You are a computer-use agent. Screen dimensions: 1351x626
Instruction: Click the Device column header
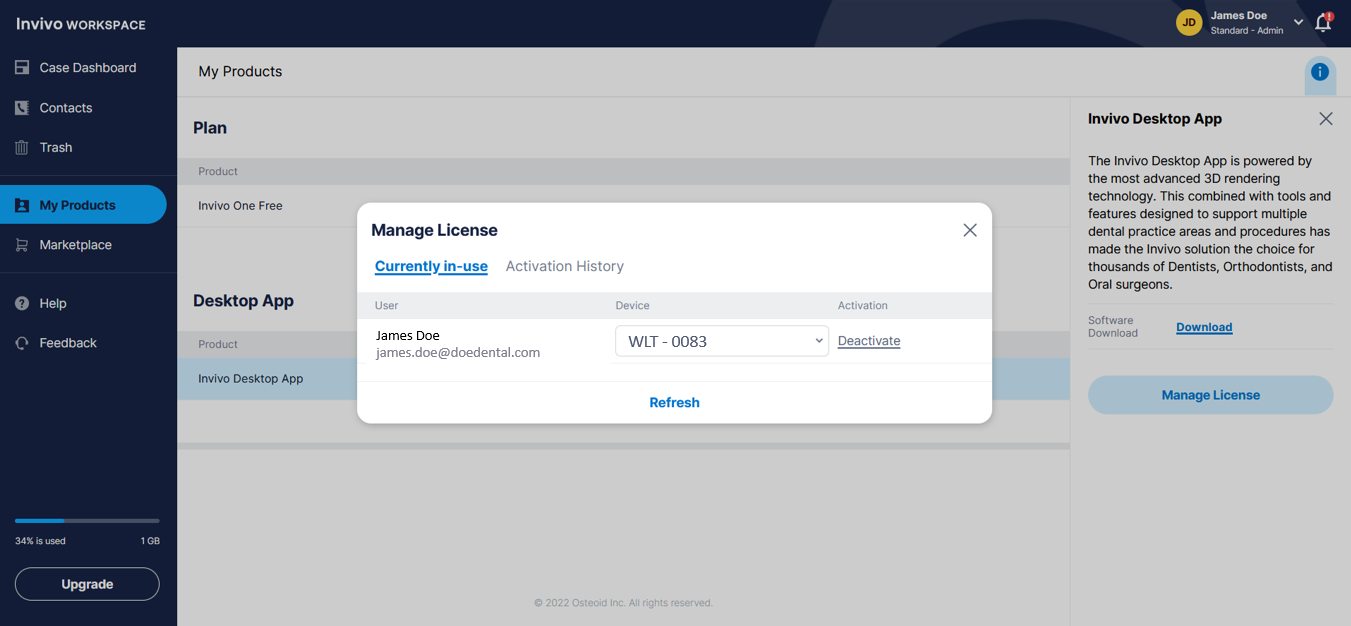click(x=633, y=305)
